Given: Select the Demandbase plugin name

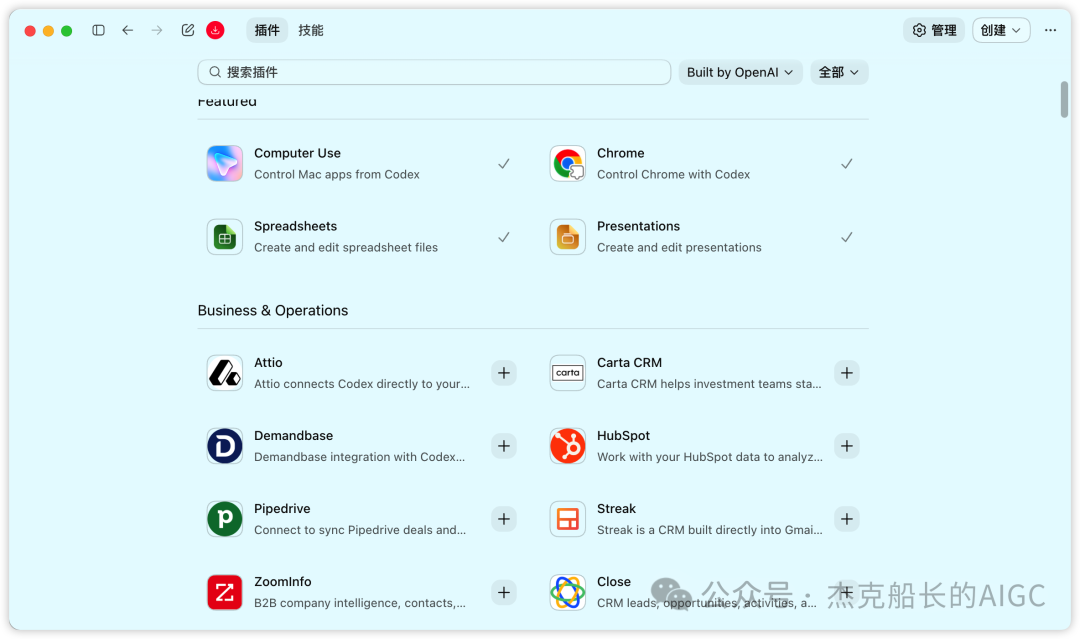Looking at the screenshot, I should tap(293, 435).
